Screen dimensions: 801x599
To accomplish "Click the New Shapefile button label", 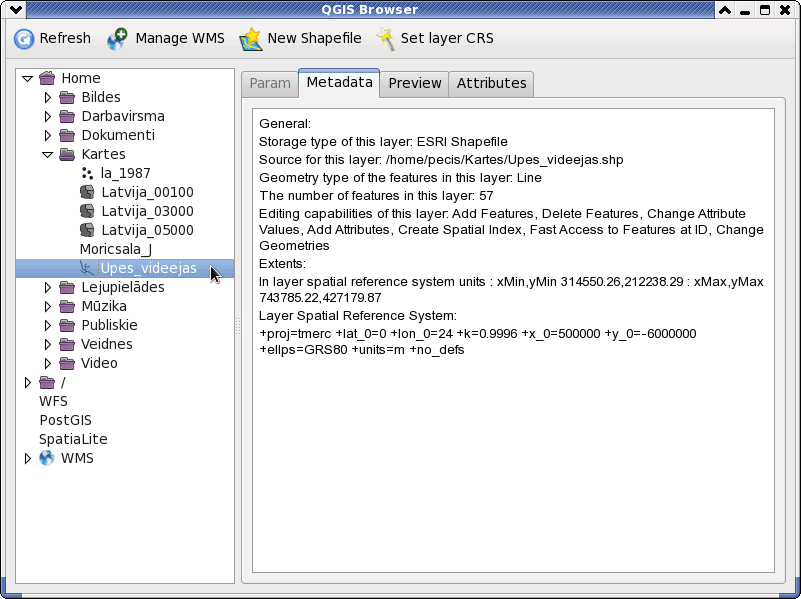I will pos(314,38).
